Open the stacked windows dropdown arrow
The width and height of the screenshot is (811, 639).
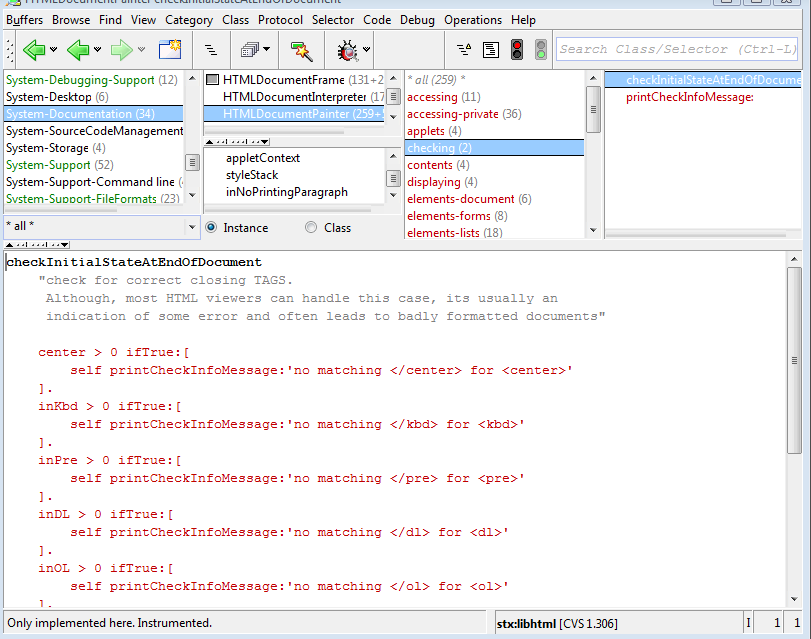point(266,49)
